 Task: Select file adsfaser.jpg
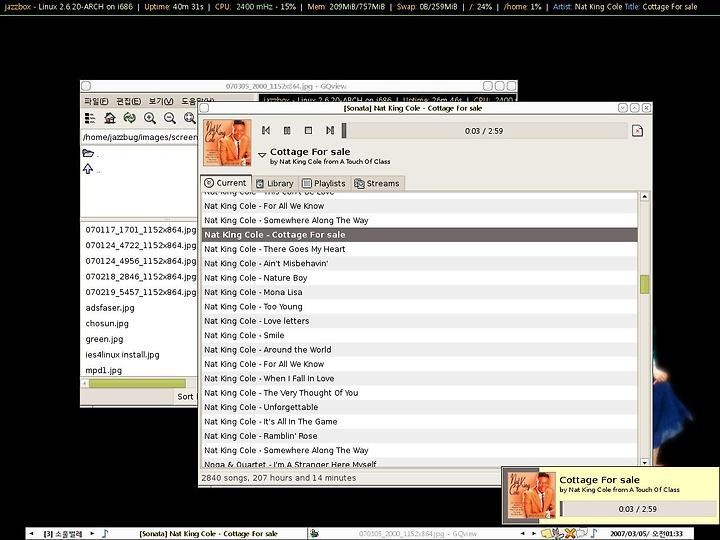[x=110, y=308]
